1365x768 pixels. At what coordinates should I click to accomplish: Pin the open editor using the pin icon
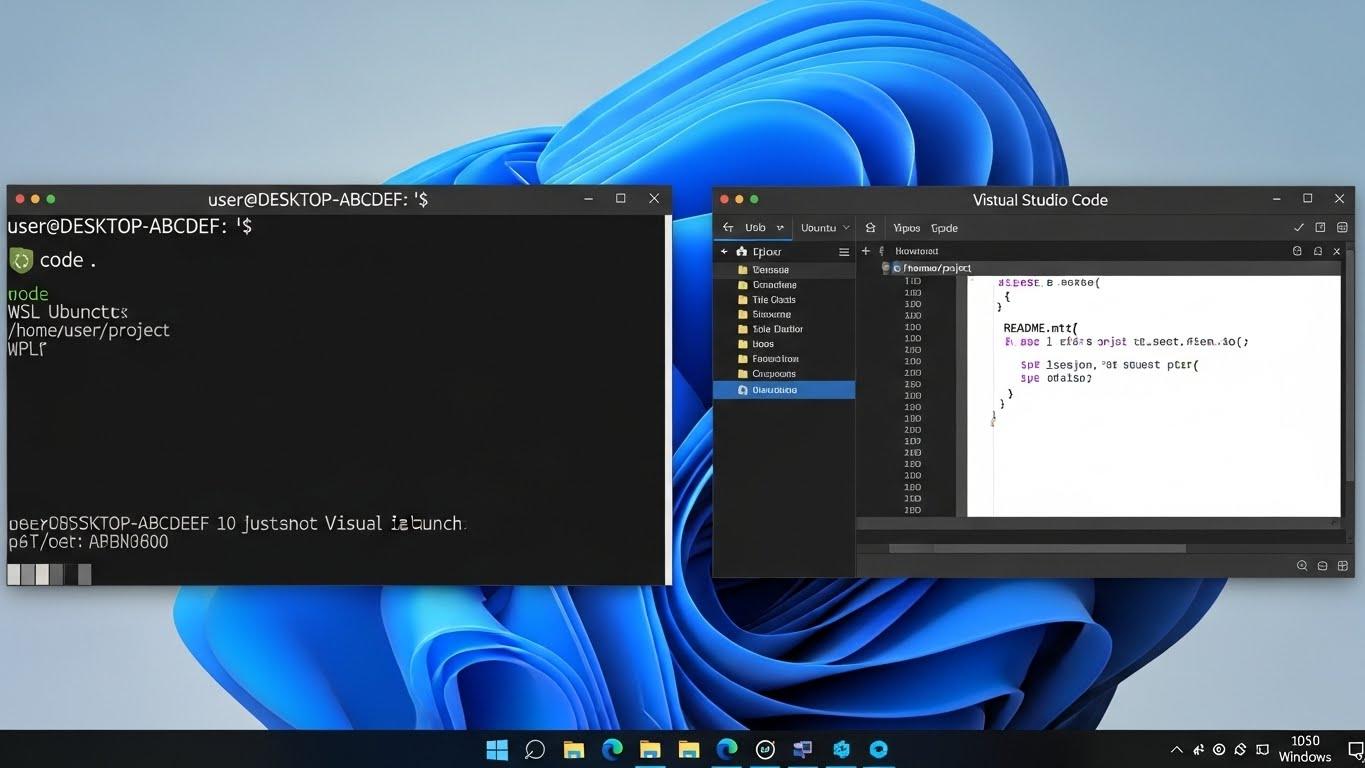coord(1318,251)
